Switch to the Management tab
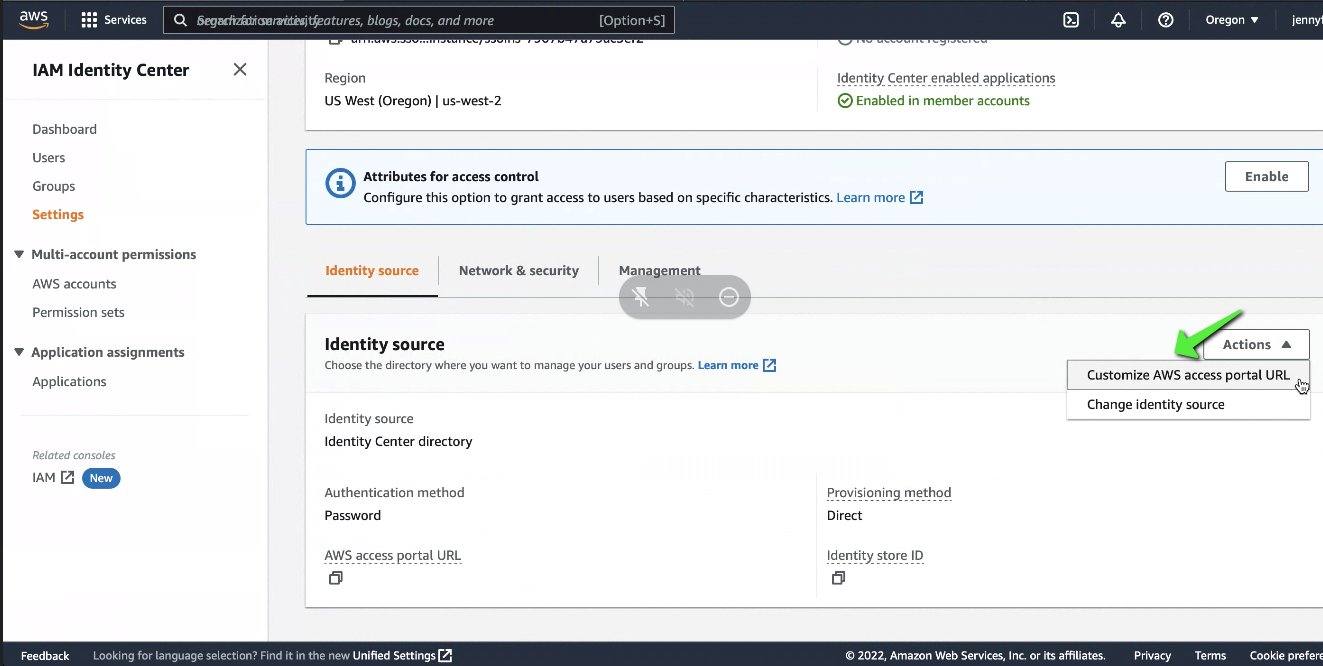 coord(660,270)
